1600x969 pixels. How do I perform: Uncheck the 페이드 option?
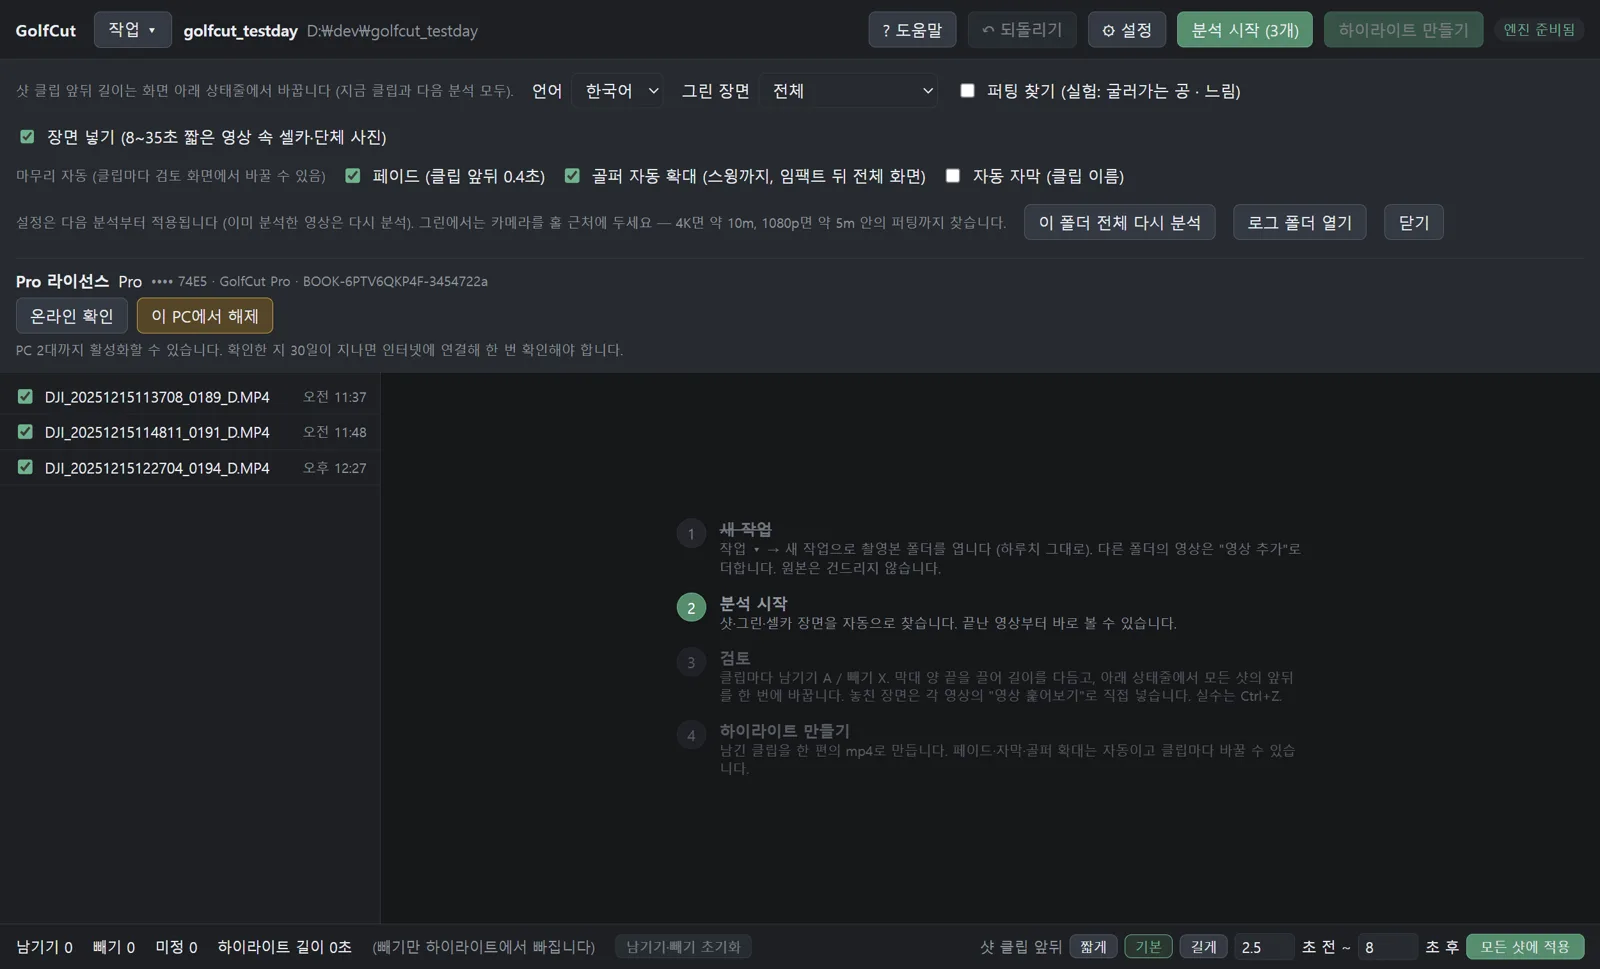click(353, 176)
